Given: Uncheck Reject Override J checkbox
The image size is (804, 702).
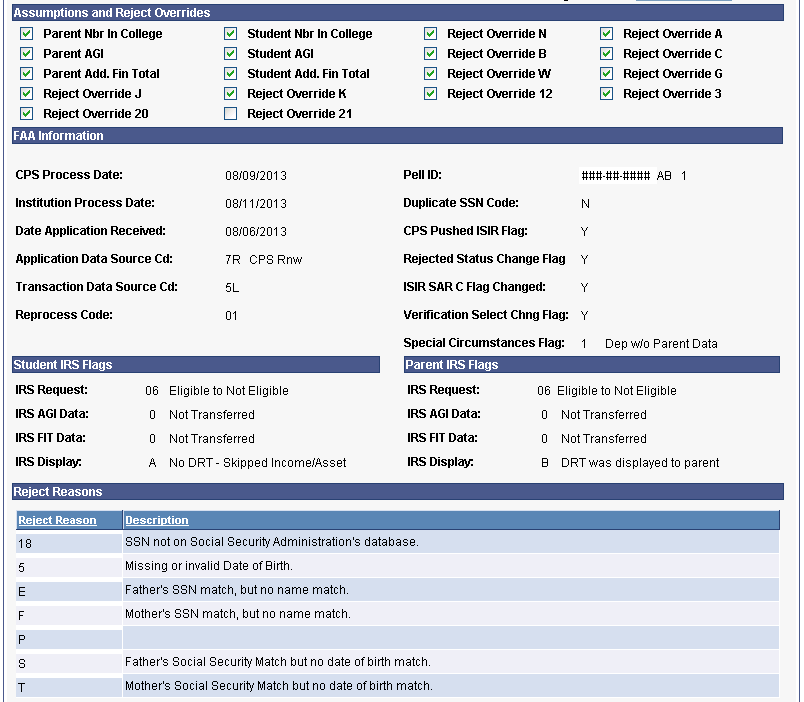Looking at the screenshot, I should pyautogui.click(x=27, y=94).
